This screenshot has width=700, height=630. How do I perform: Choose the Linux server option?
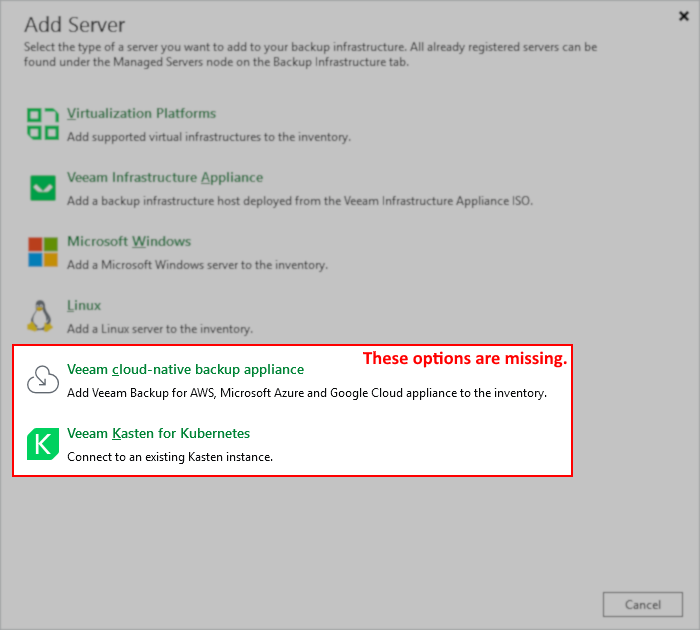(x=84, y=305)
